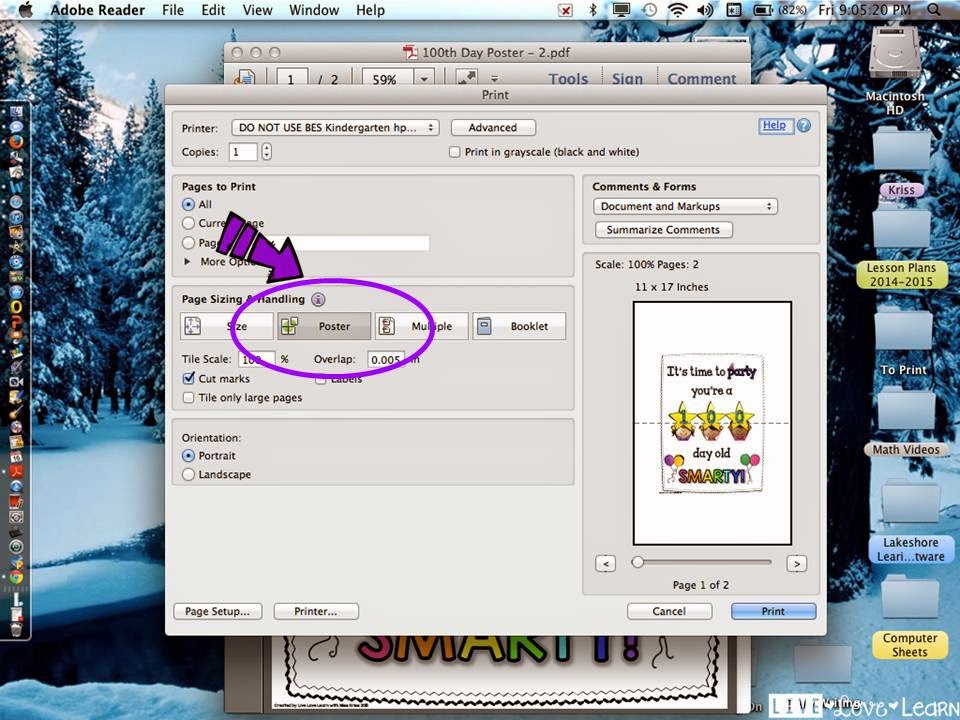This screenshot has height=720, width=960.
Task: Open the Computer Sheets desktop folder
Action: [909, 597]
